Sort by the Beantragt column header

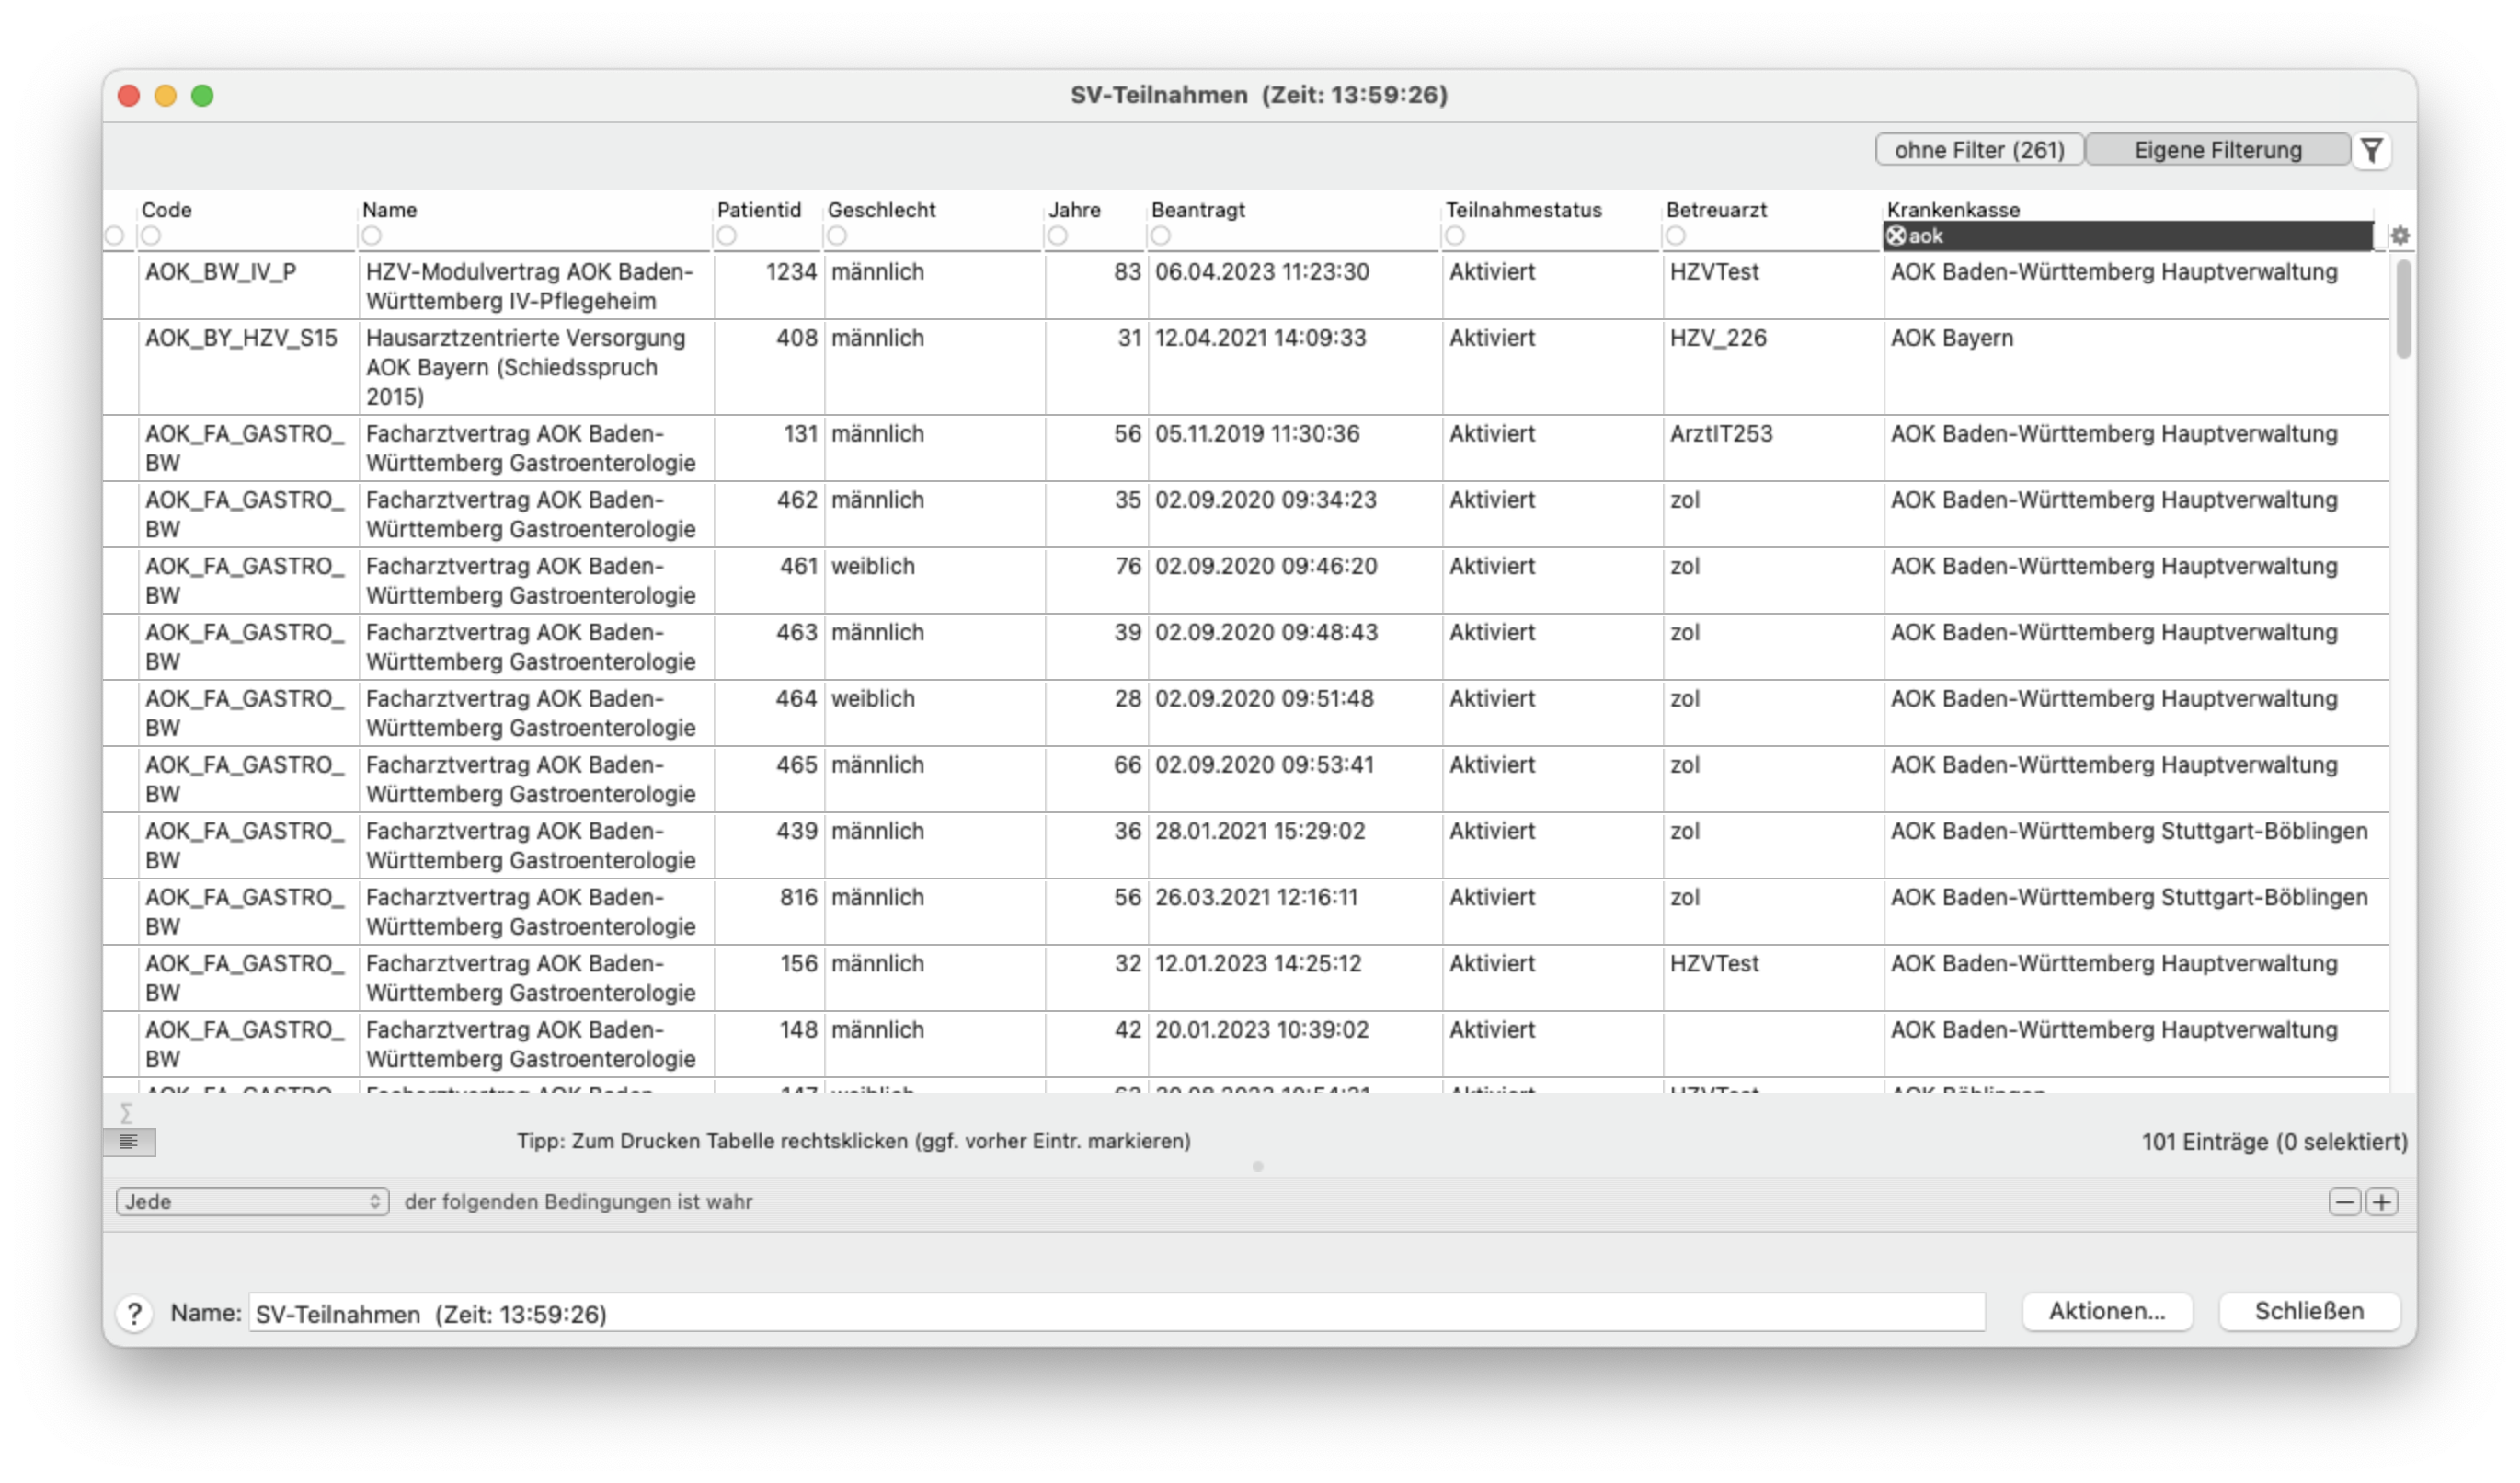[x=1198, y=210]
